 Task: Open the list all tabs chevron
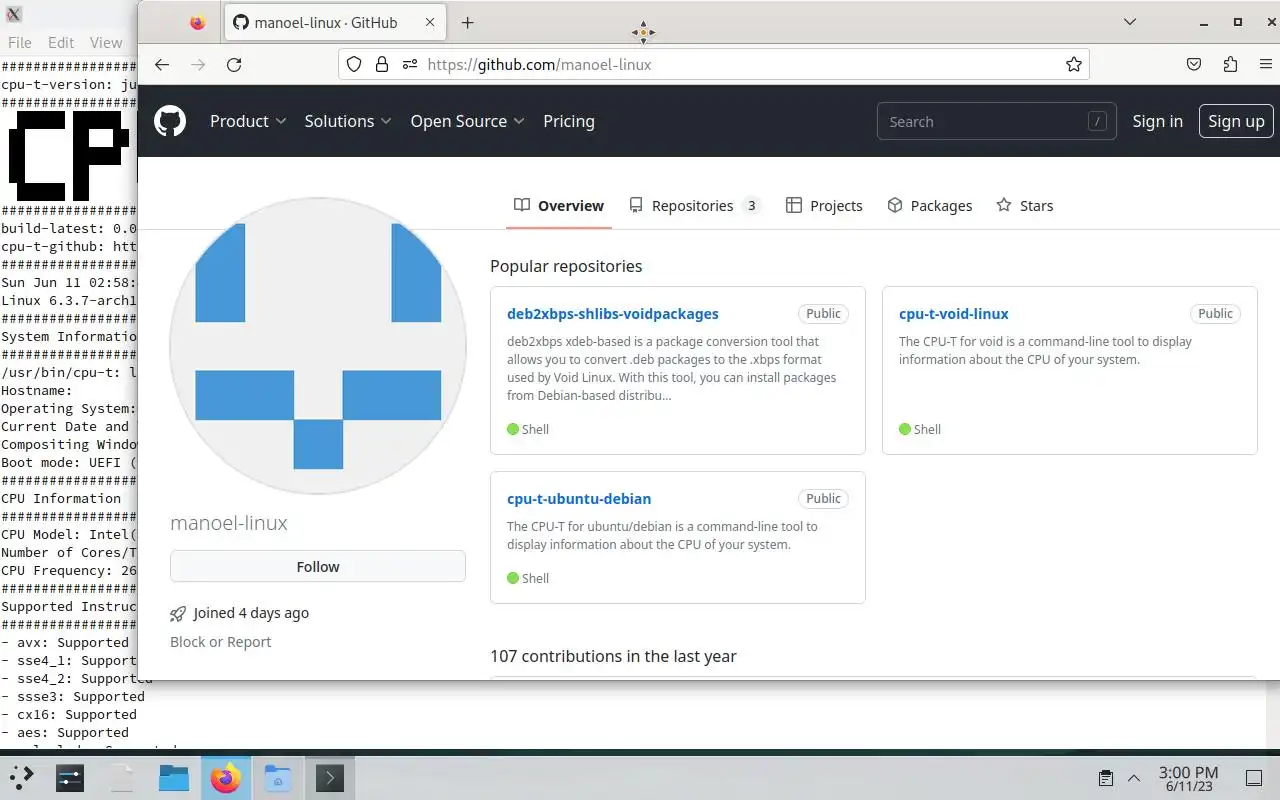point(1130,22)
